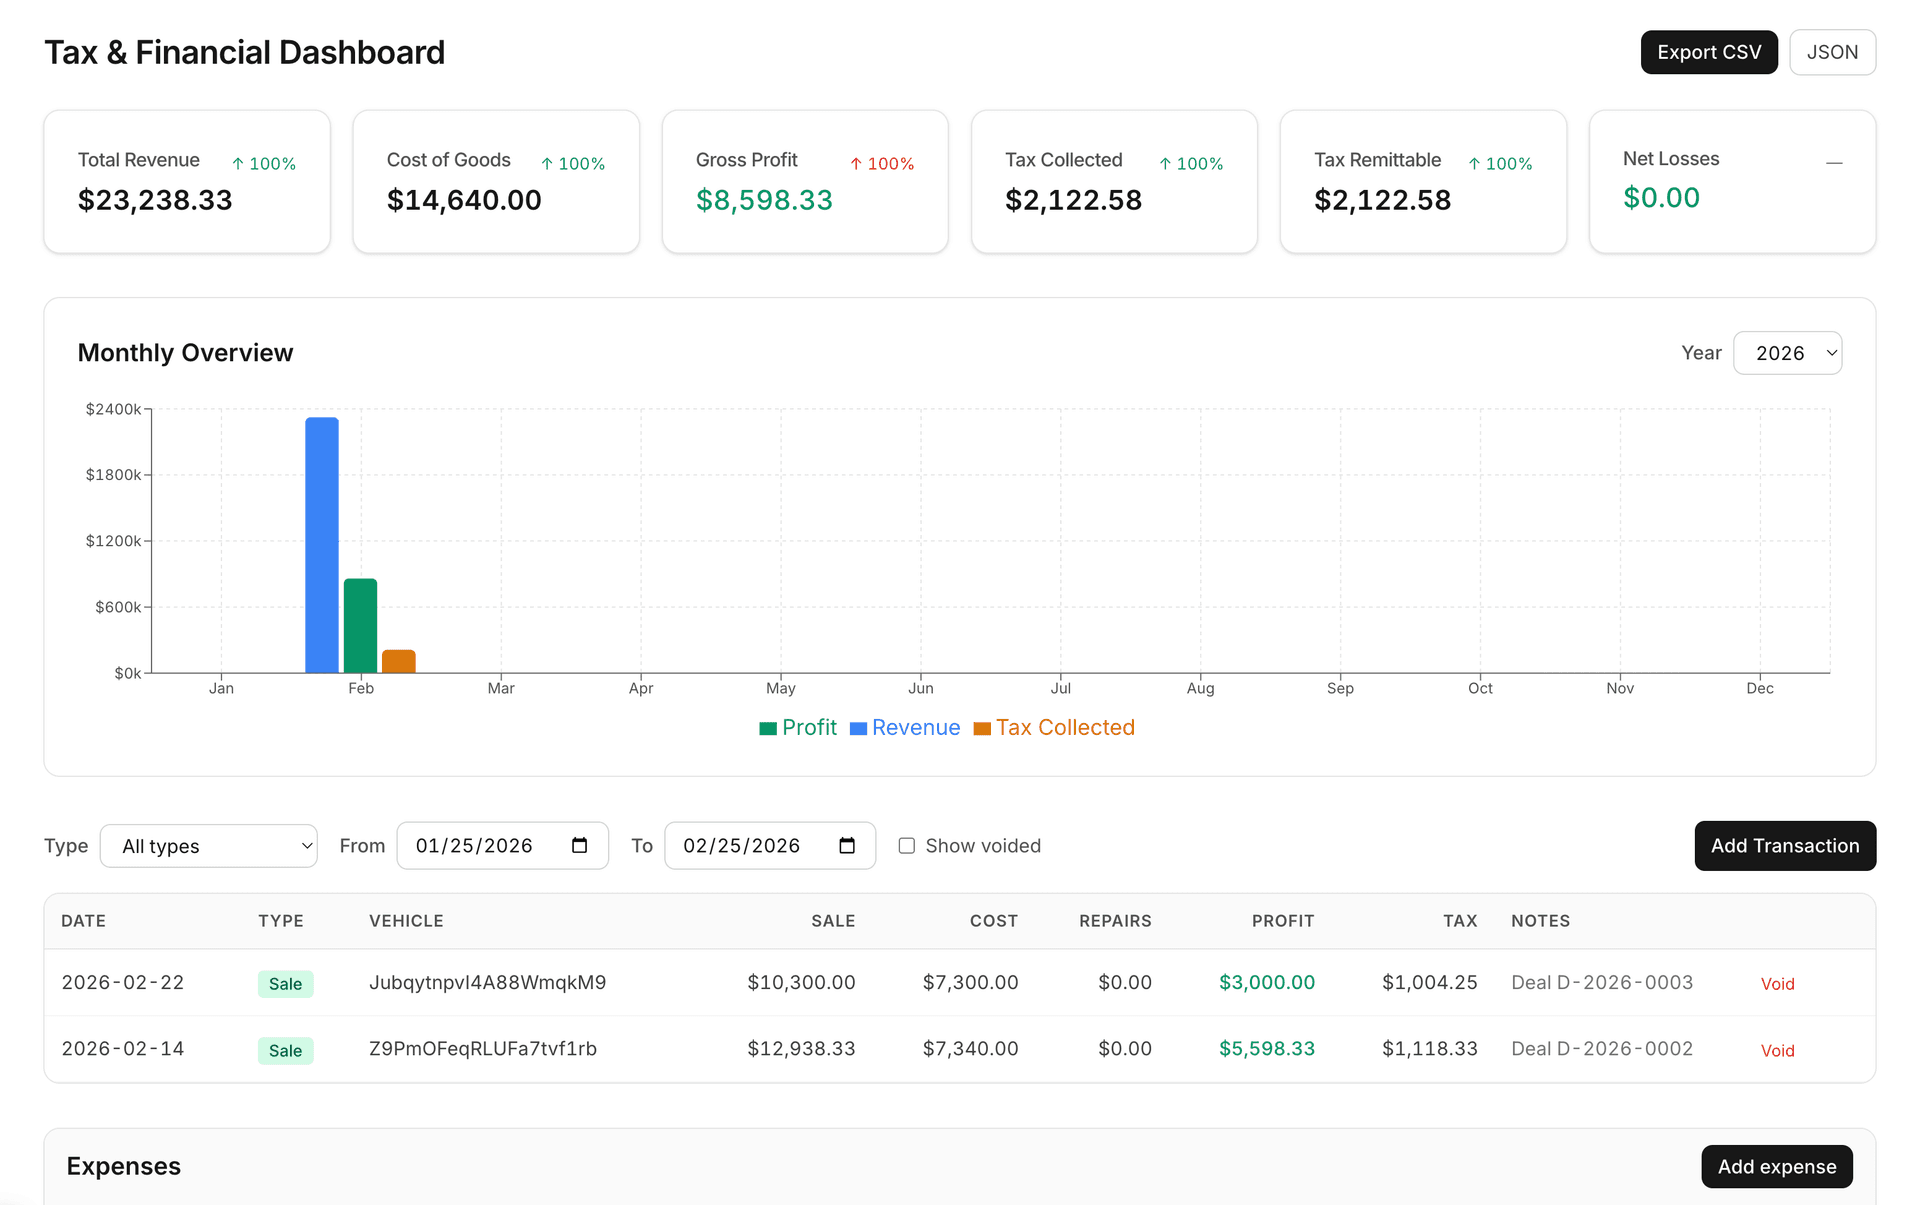Image resolution: width=1920 pixels, height=1205 pixels.
Task: Click the Net Losses dash indicator
Action: (x=1834, y=163)
